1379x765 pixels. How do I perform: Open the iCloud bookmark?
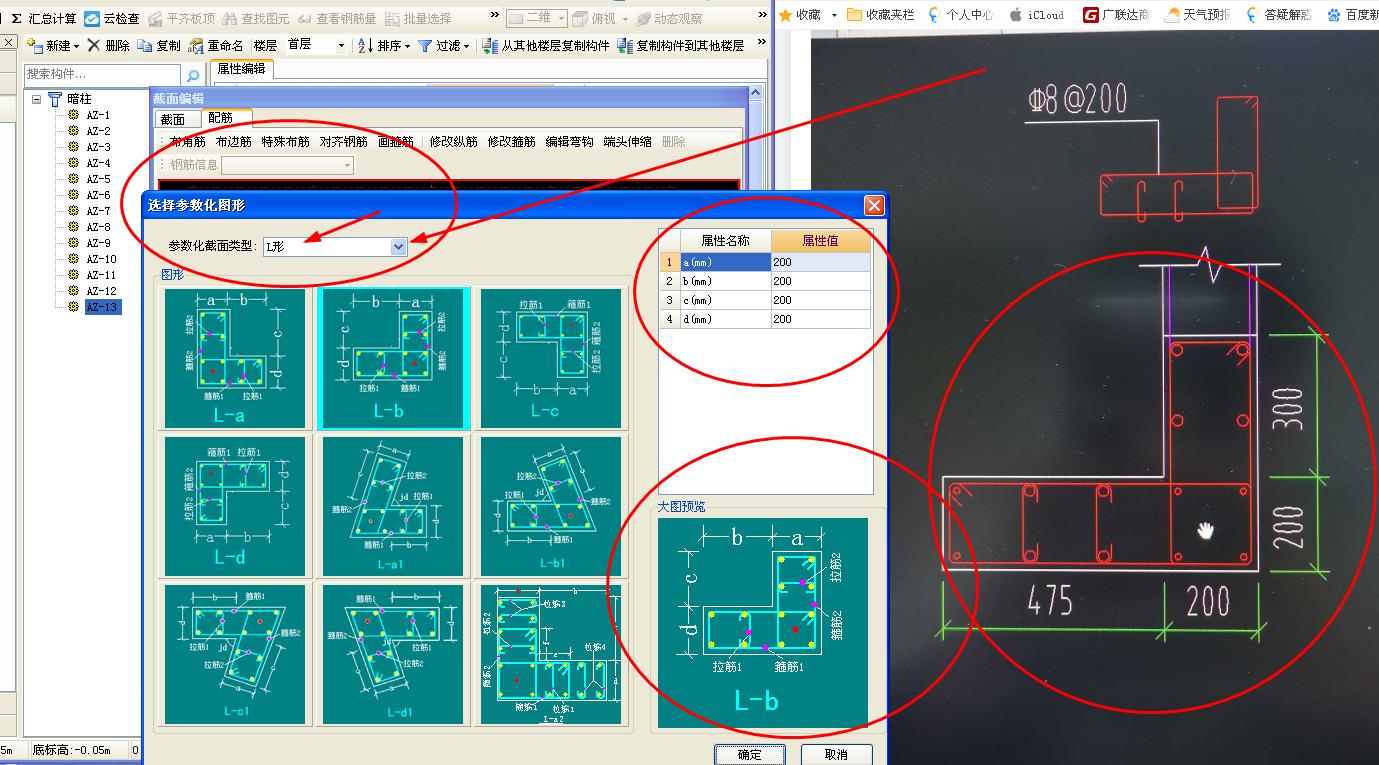(1035, 15)
